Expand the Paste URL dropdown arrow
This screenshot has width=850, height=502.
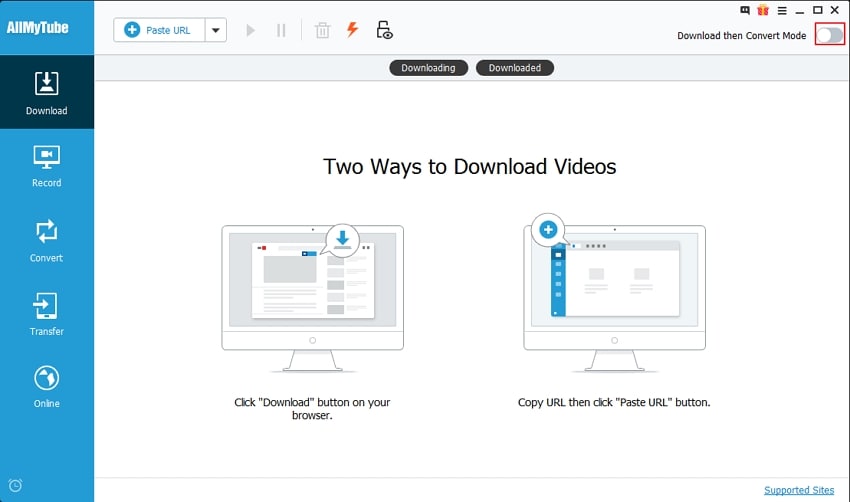pos(215,30)
